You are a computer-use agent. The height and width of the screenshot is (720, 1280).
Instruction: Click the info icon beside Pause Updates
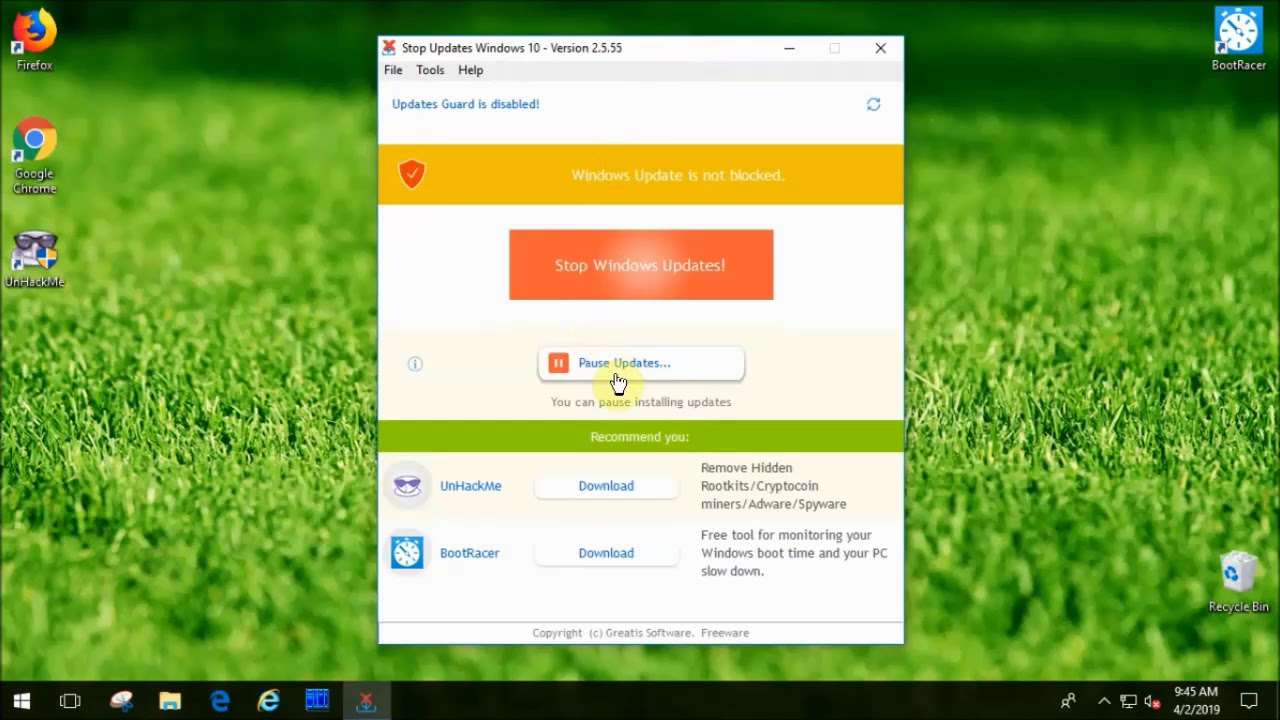click(415, 364)
